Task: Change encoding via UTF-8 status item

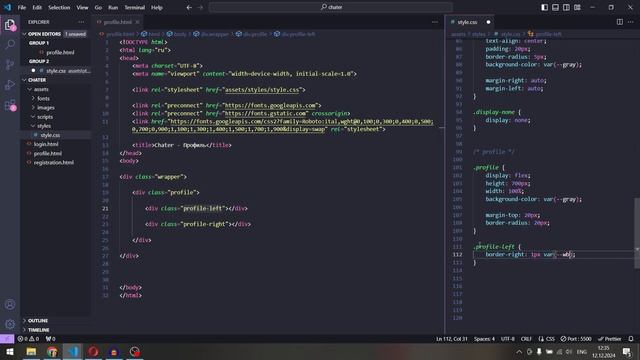Action: tap(508, 339)
